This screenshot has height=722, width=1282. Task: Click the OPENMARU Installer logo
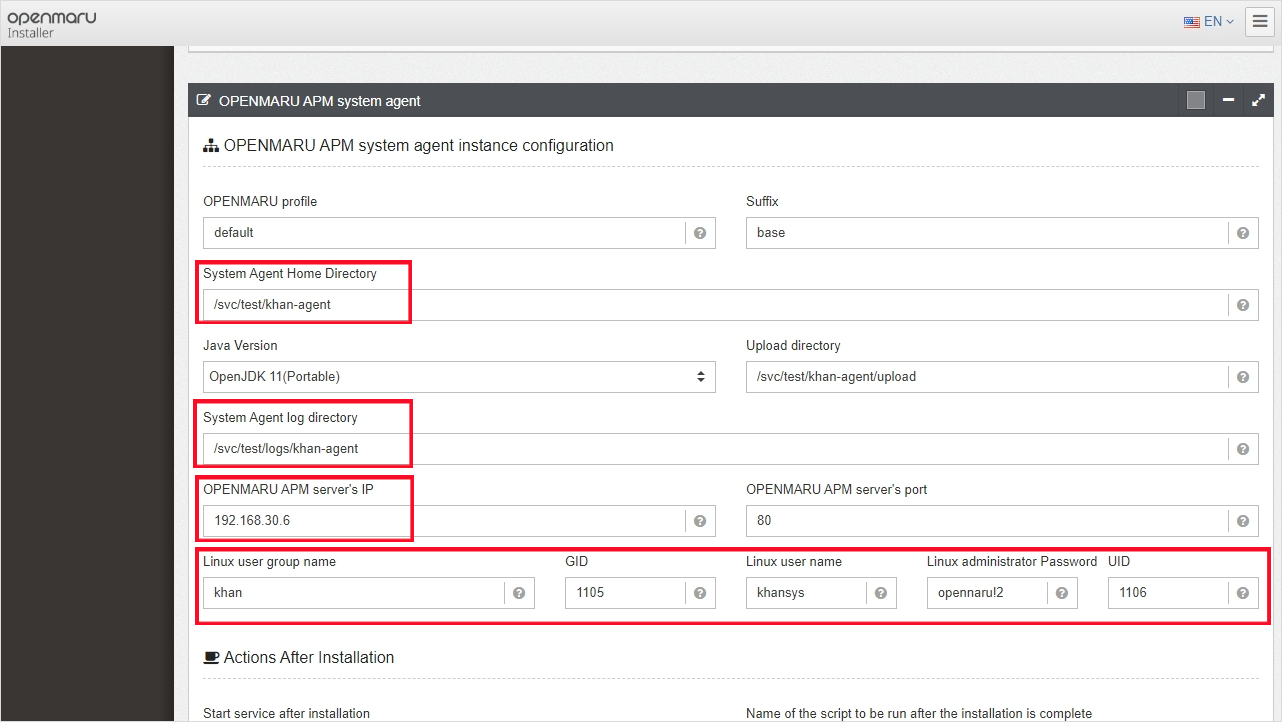point(51,23)
